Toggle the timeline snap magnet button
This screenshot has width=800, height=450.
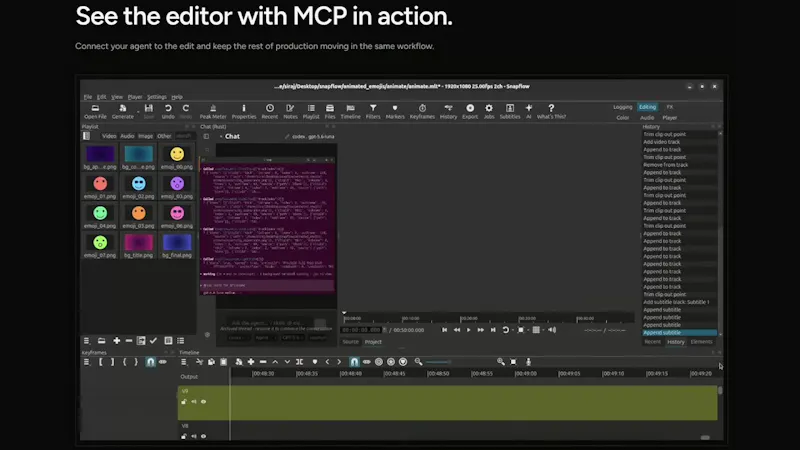(x=354, y=362)
